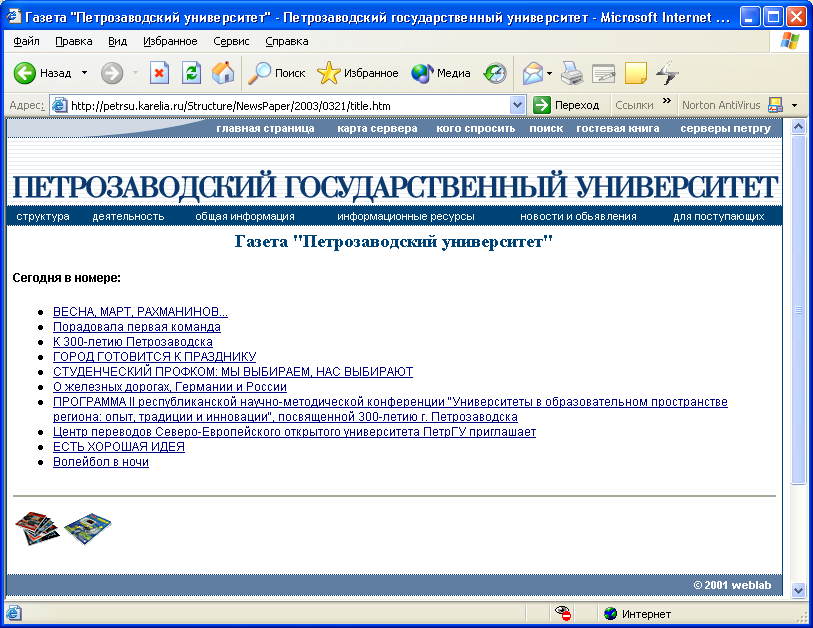Open the Файл menu
The width and height of the screenshot is (813, 628).
tap(26, 41)
